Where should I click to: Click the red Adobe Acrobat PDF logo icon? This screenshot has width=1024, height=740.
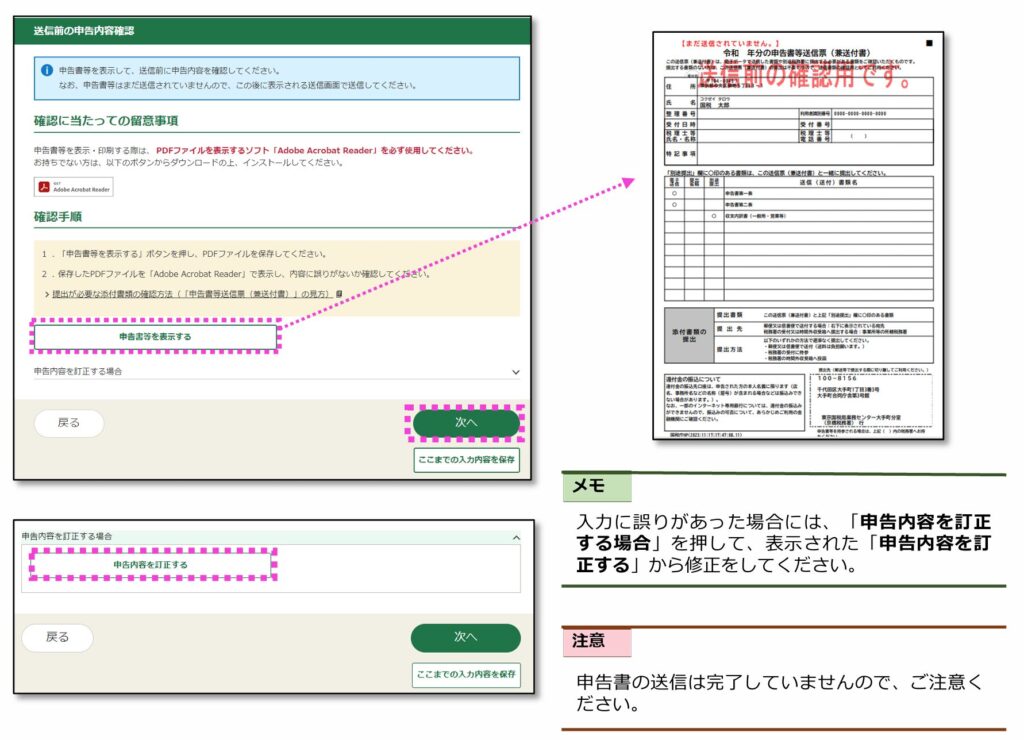[x=44, y=187]
